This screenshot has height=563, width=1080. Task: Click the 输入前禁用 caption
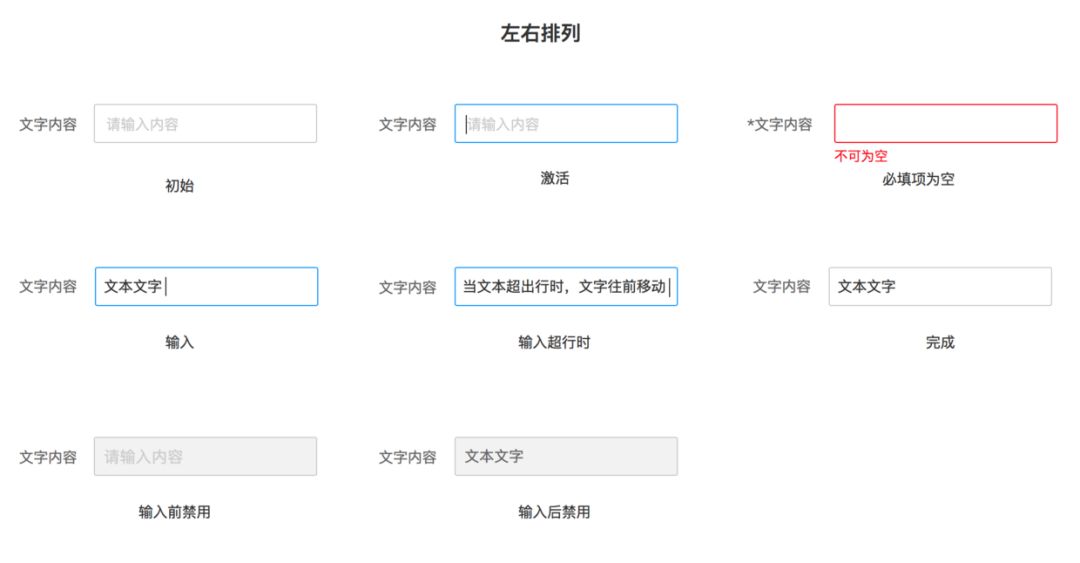pos(175,512)
